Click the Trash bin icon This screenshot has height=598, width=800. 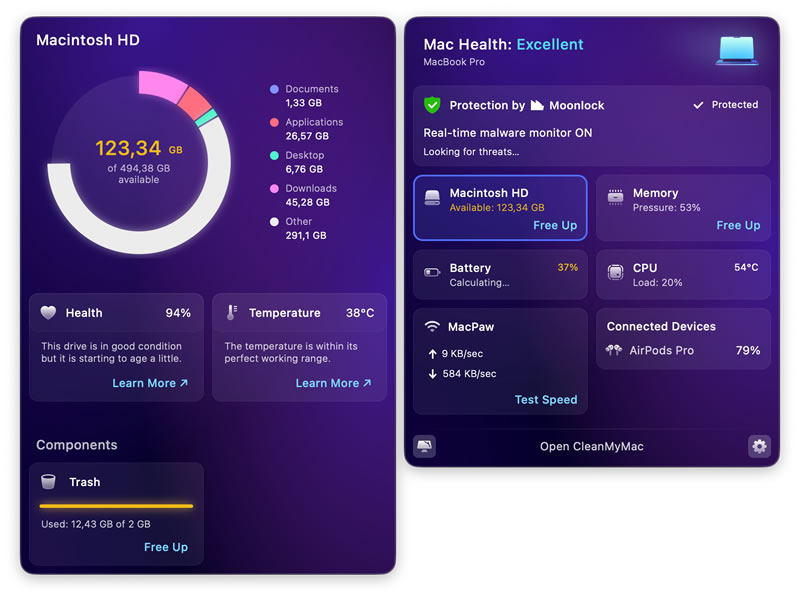[x=48, y=482]
